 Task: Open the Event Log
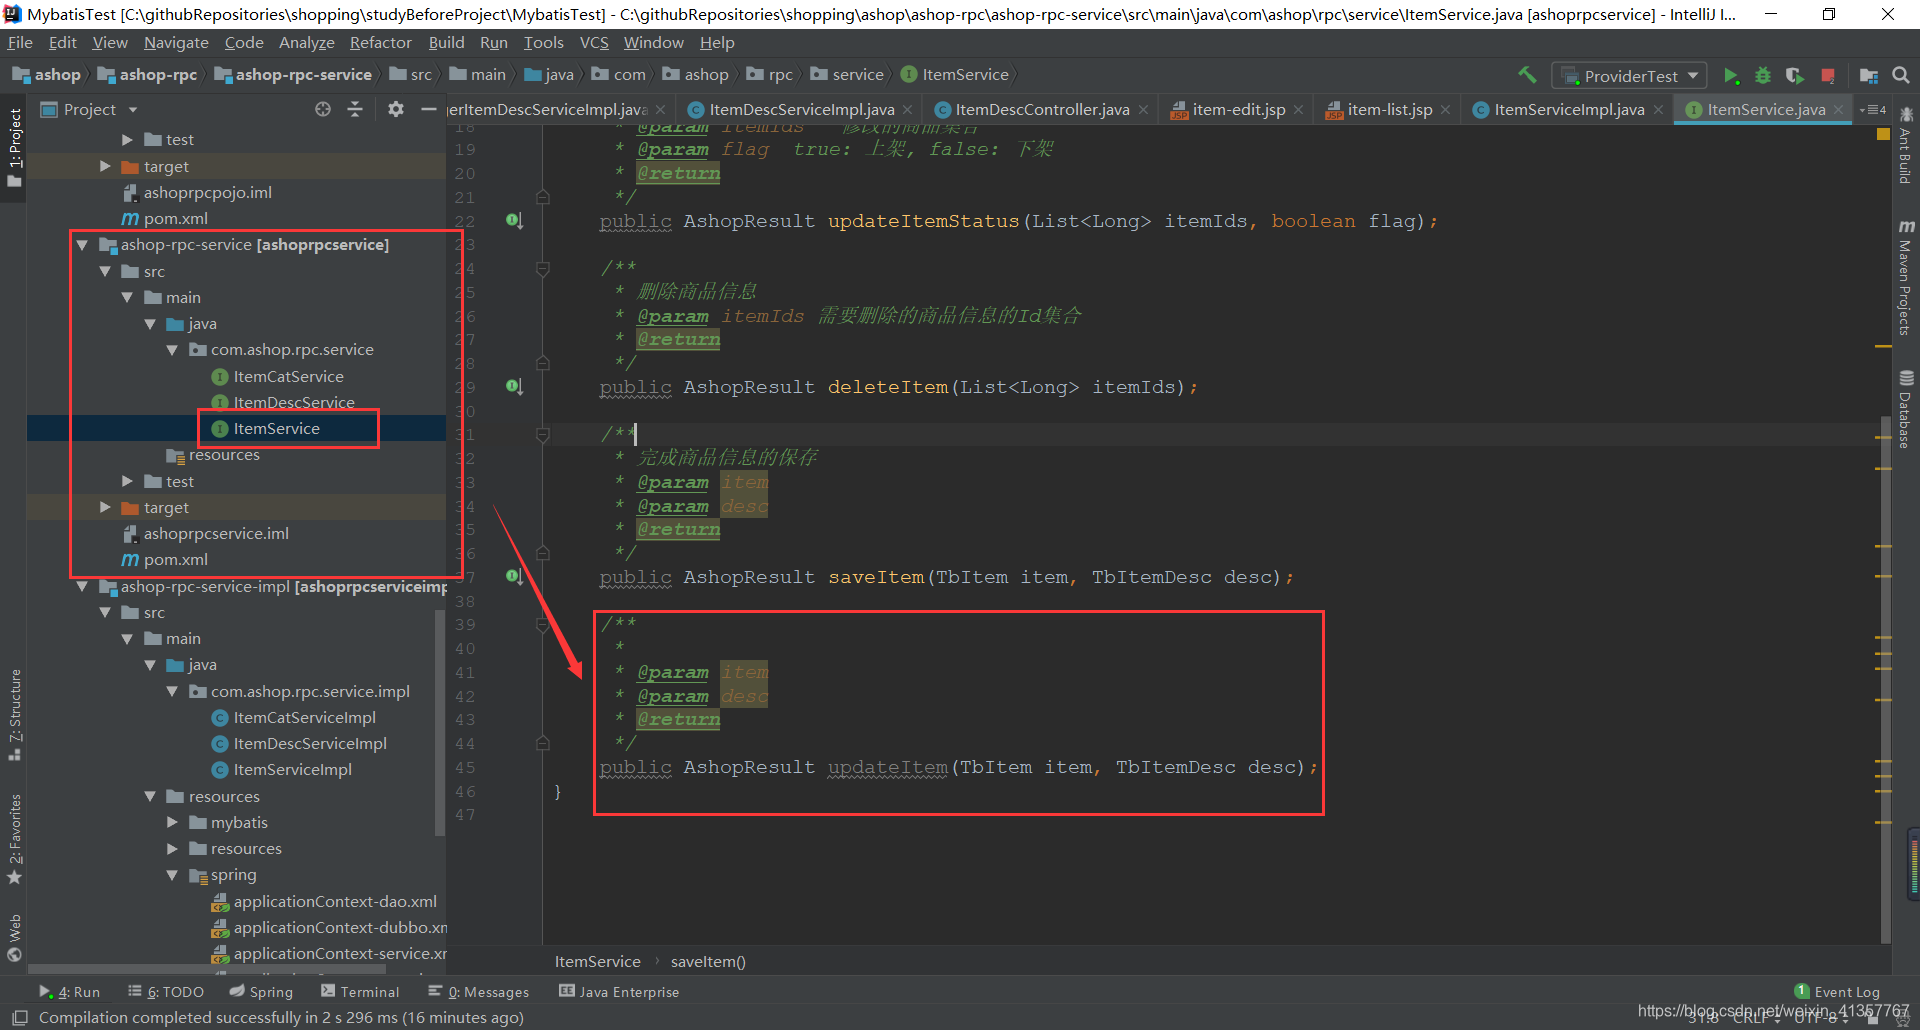[1837, 992]
